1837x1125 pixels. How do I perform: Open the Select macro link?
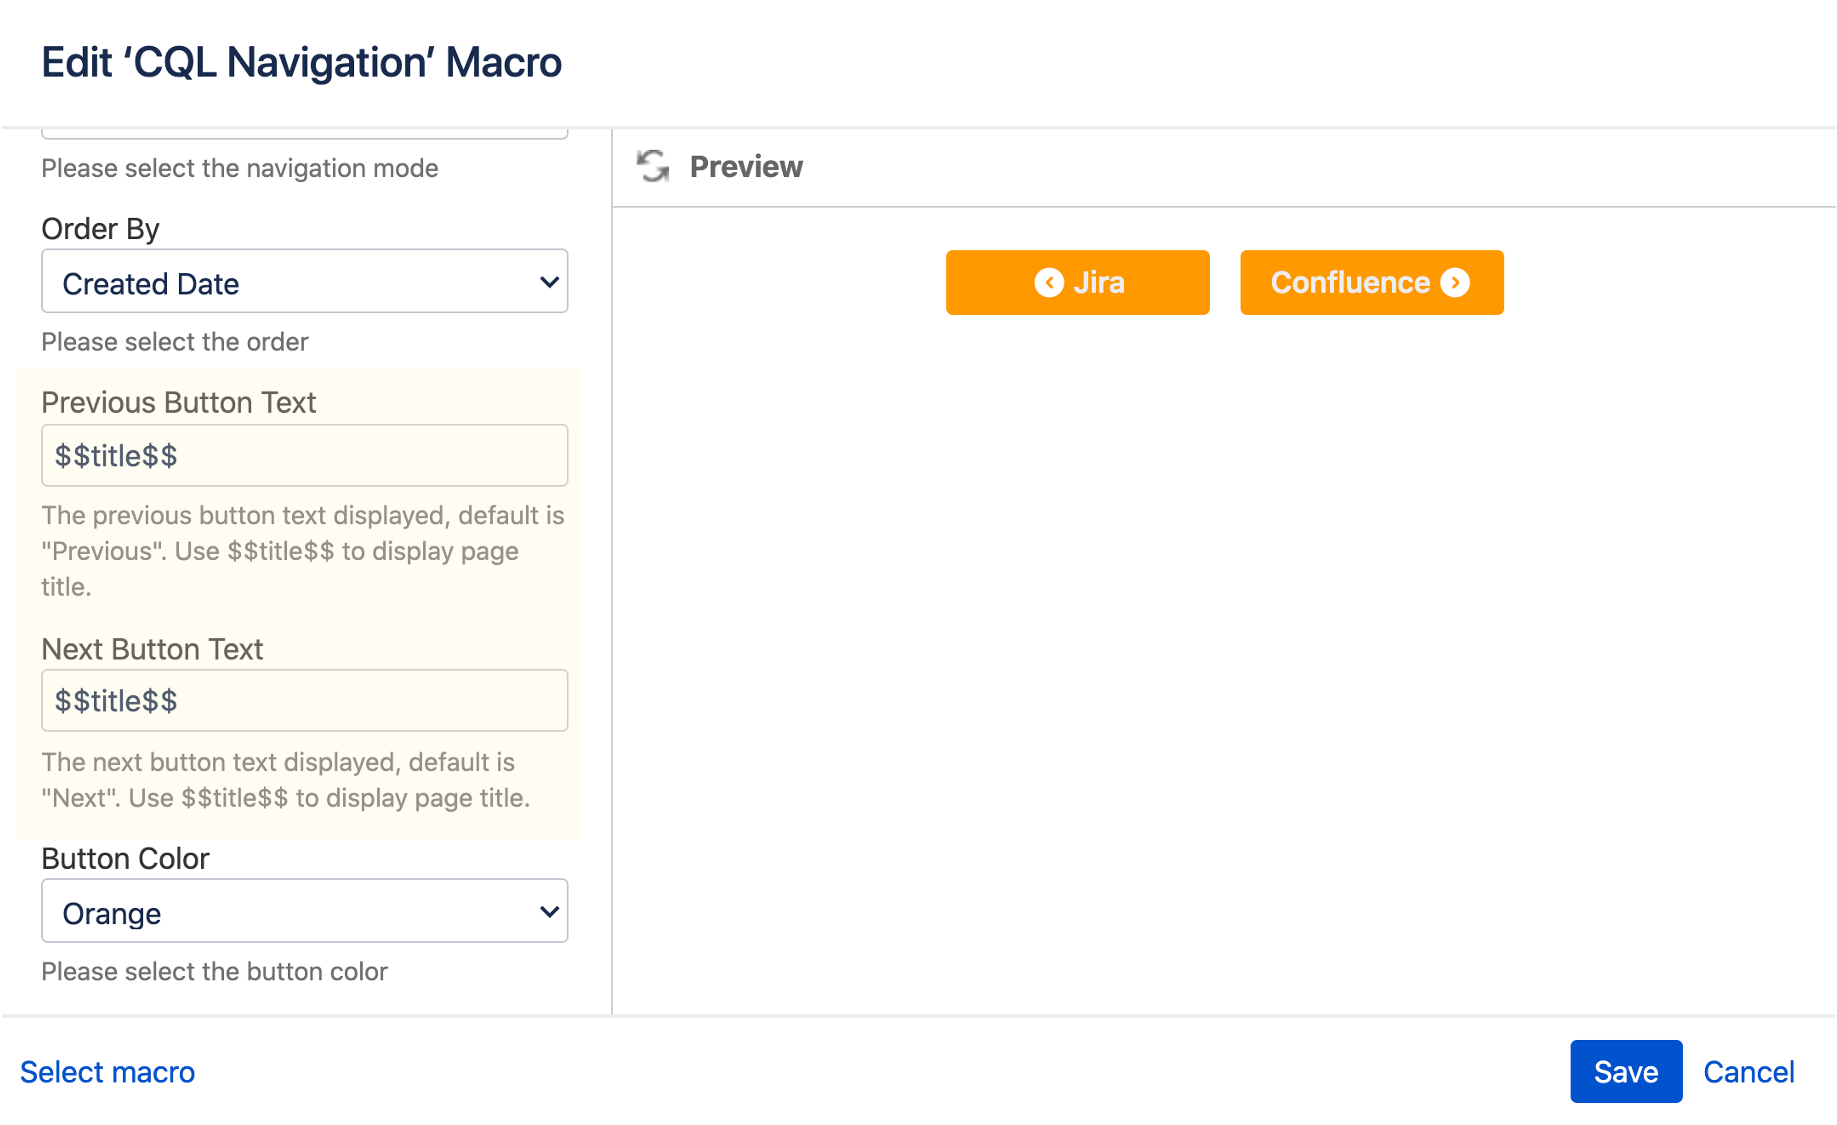(x=108, y=1072)
